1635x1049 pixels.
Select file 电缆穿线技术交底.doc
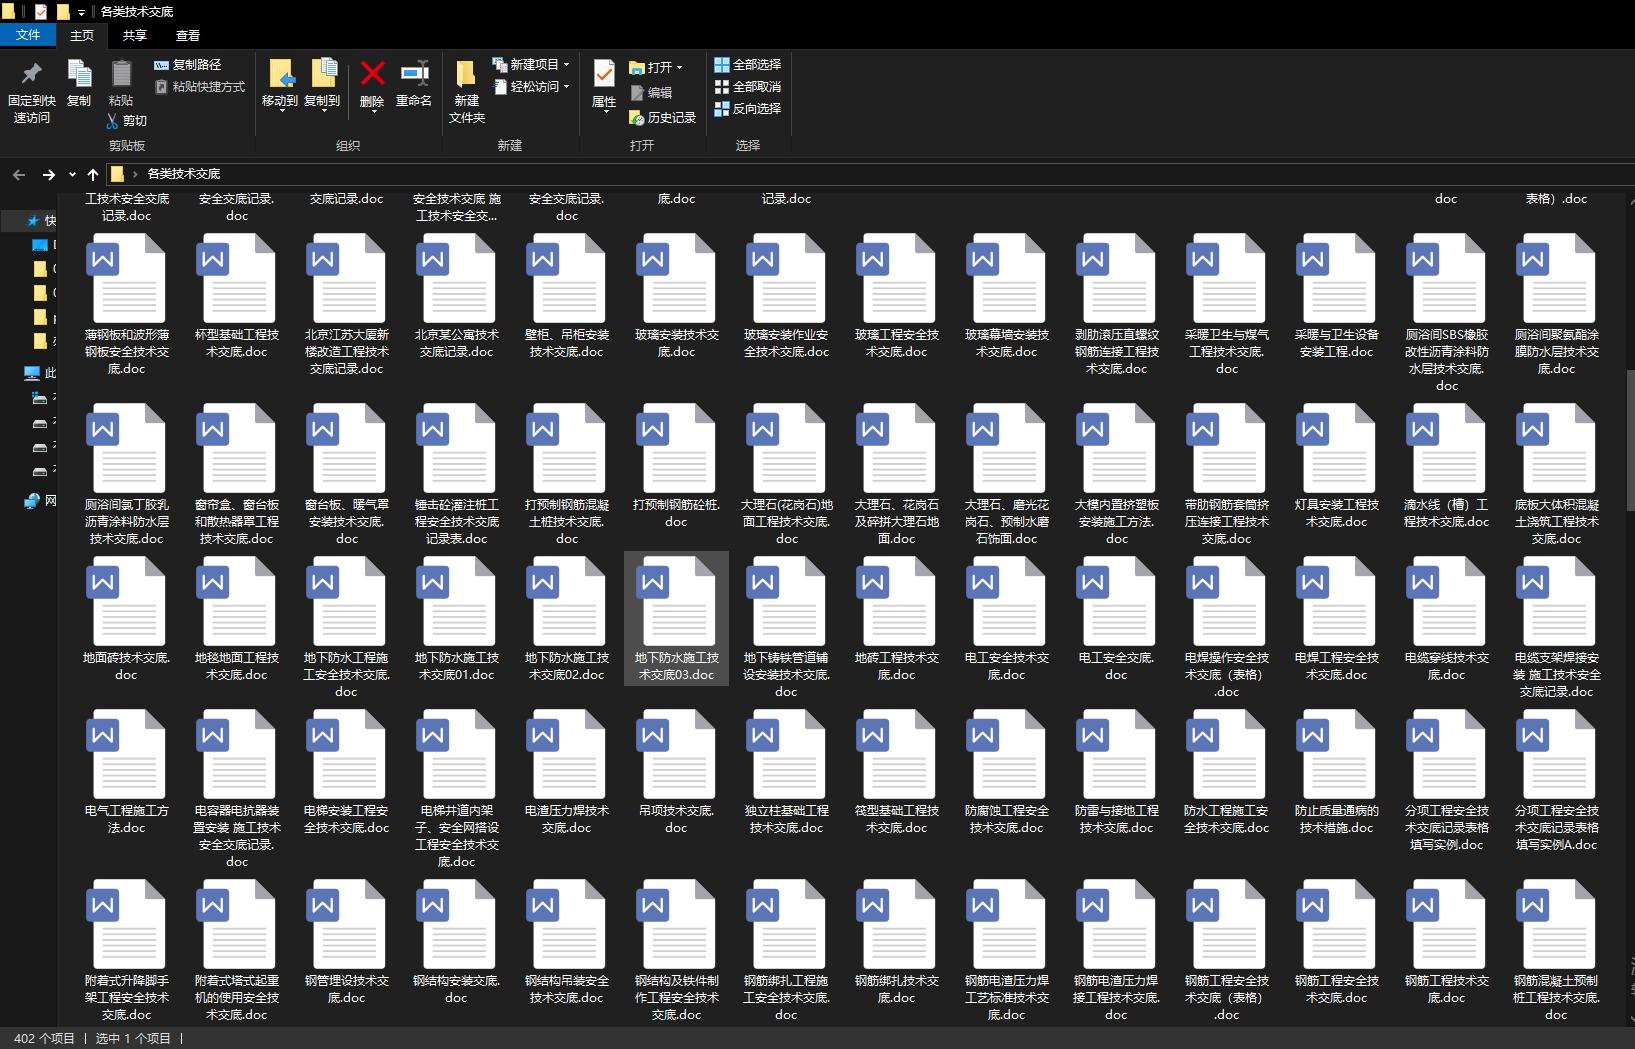click(1447, 621)
